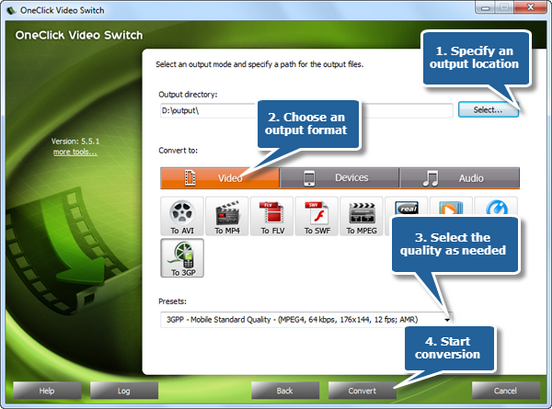Select the orange play-button media format icon
This screenshot has width=552, height=409.
pos(451,207)
